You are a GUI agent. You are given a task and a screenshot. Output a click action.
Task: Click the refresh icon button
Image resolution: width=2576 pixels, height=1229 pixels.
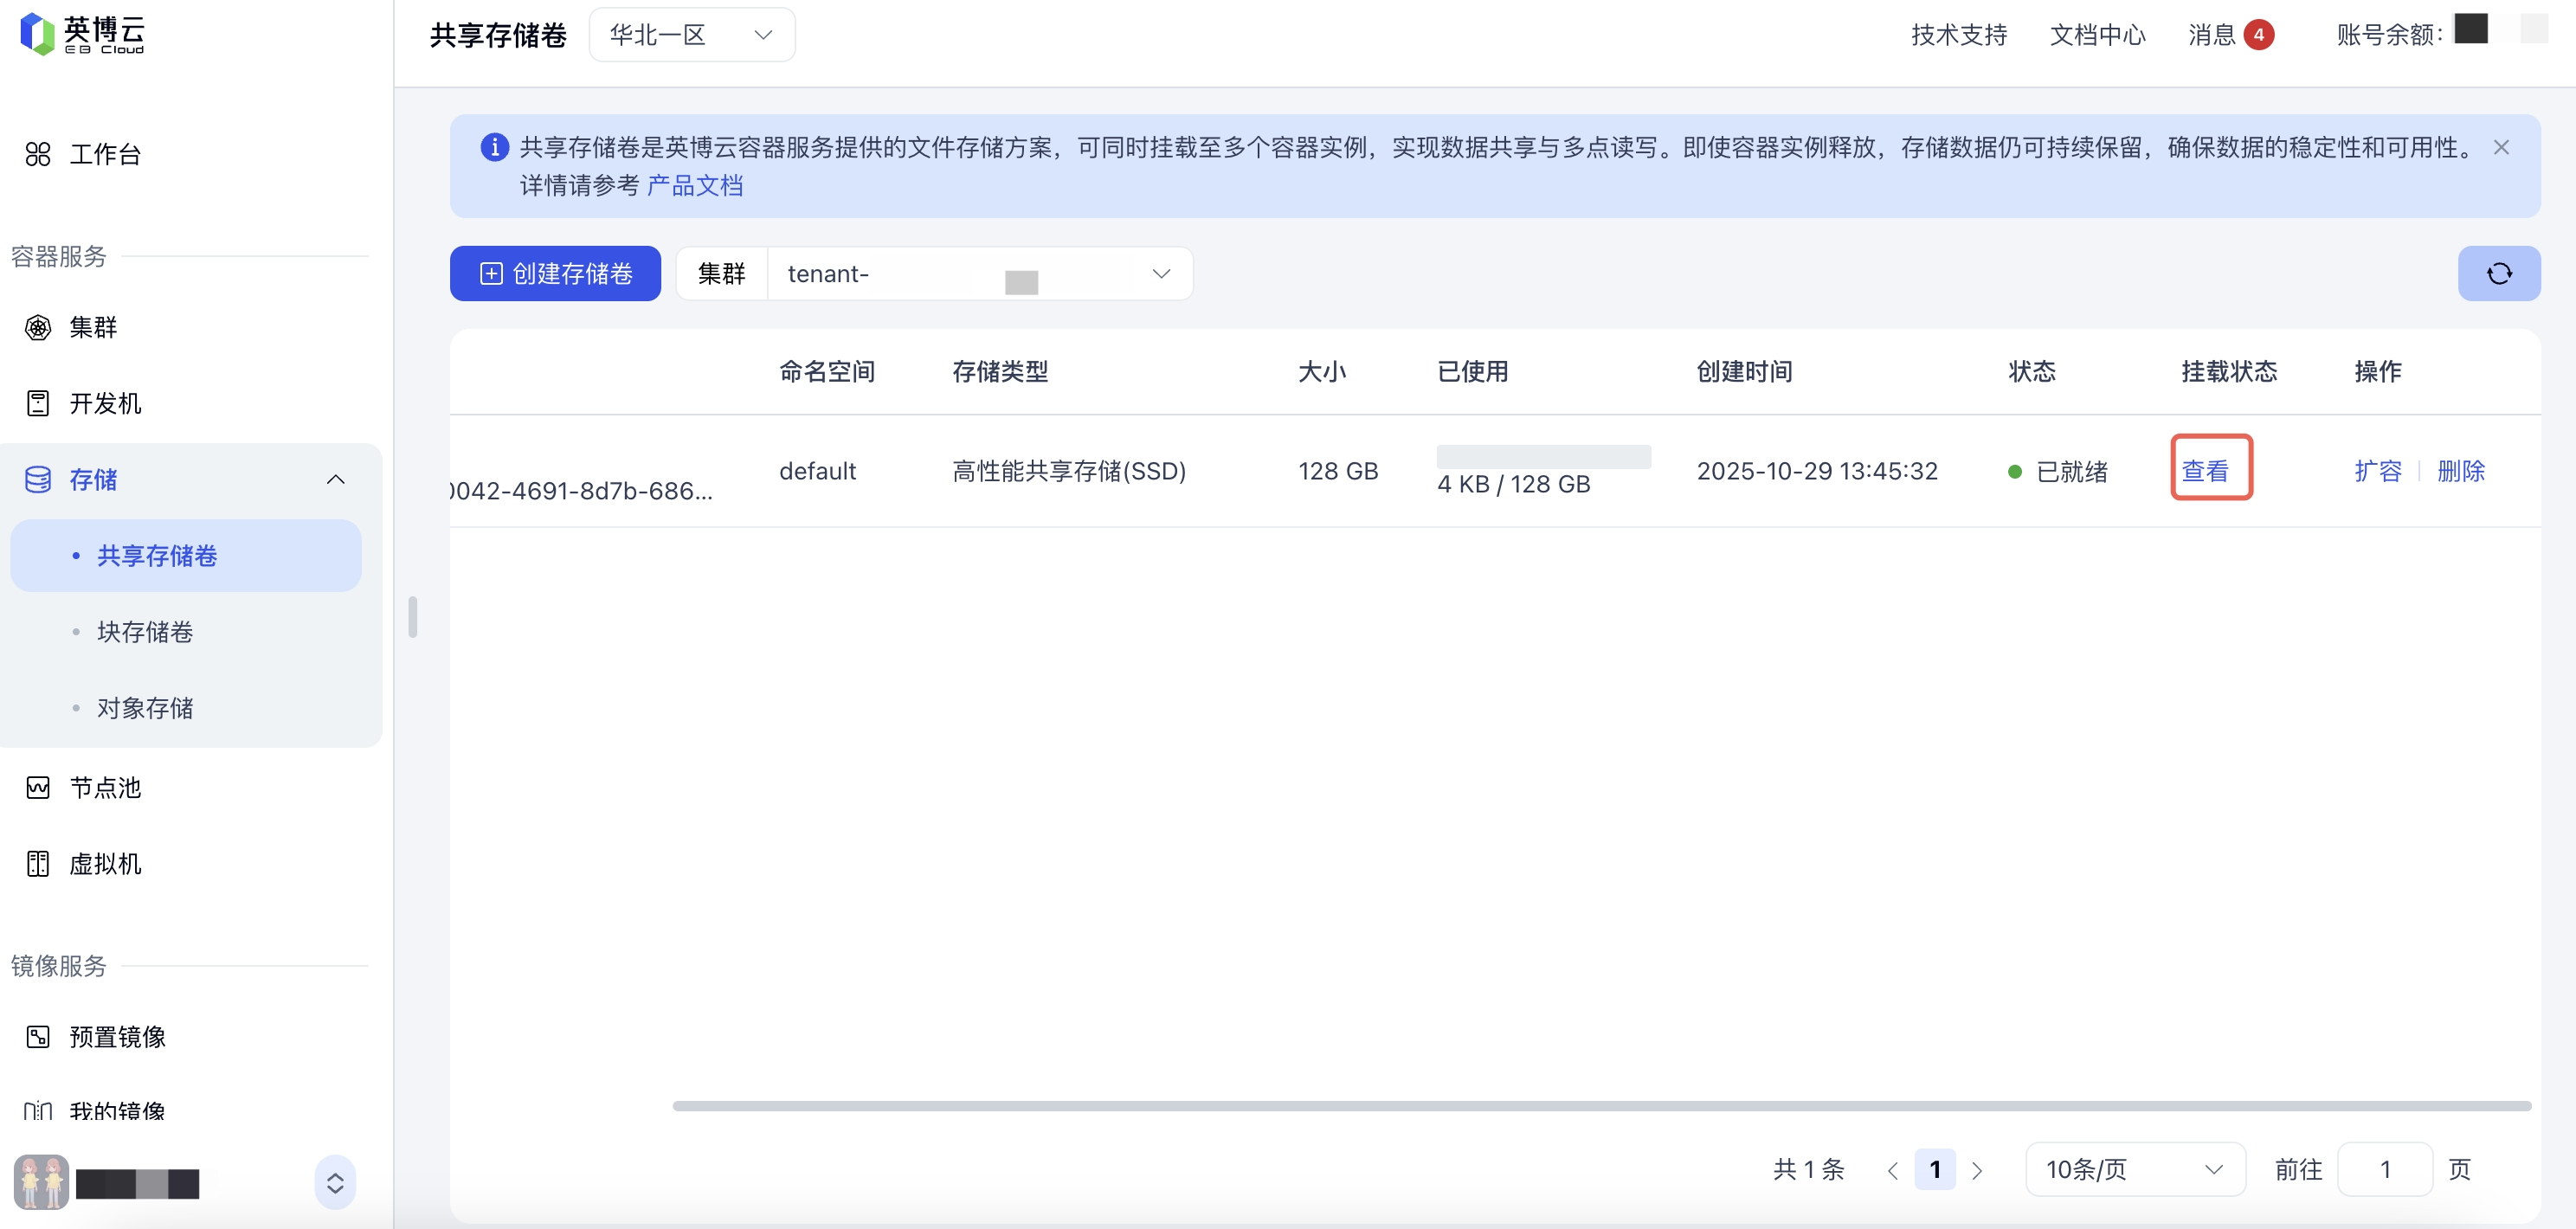[x=2498, y=273]
